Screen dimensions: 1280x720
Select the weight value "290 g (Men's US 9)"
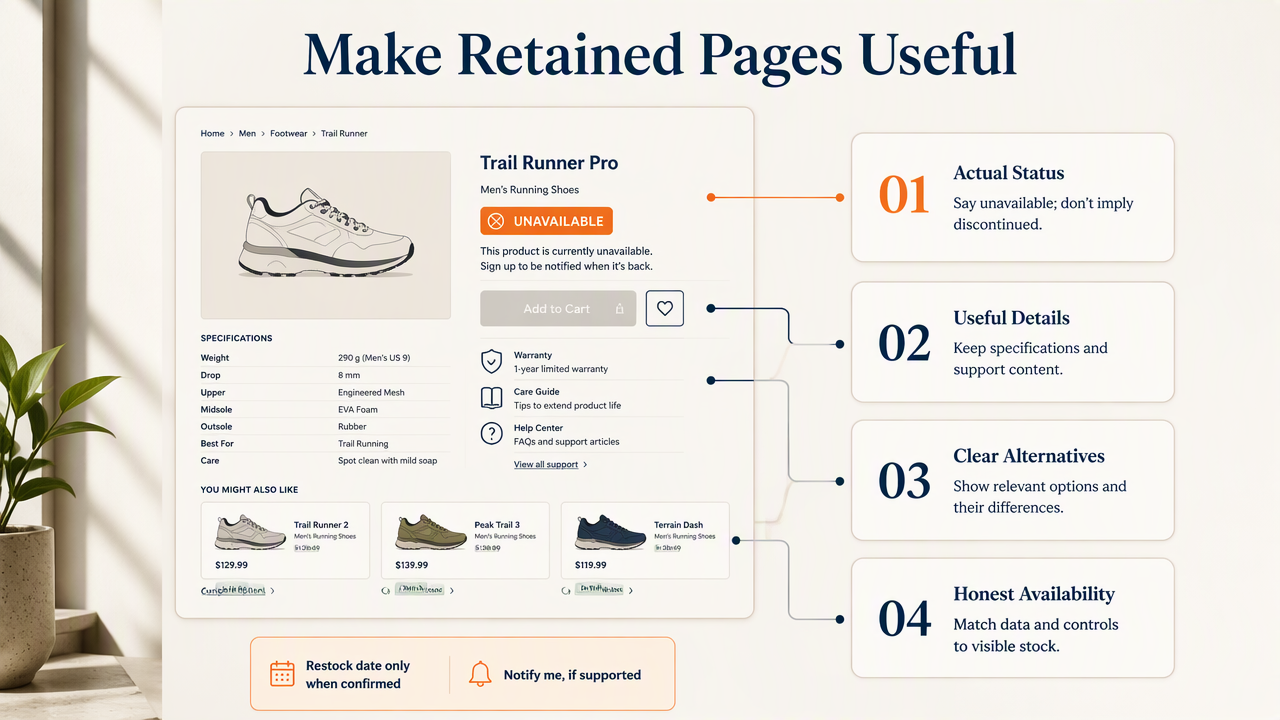374,358
